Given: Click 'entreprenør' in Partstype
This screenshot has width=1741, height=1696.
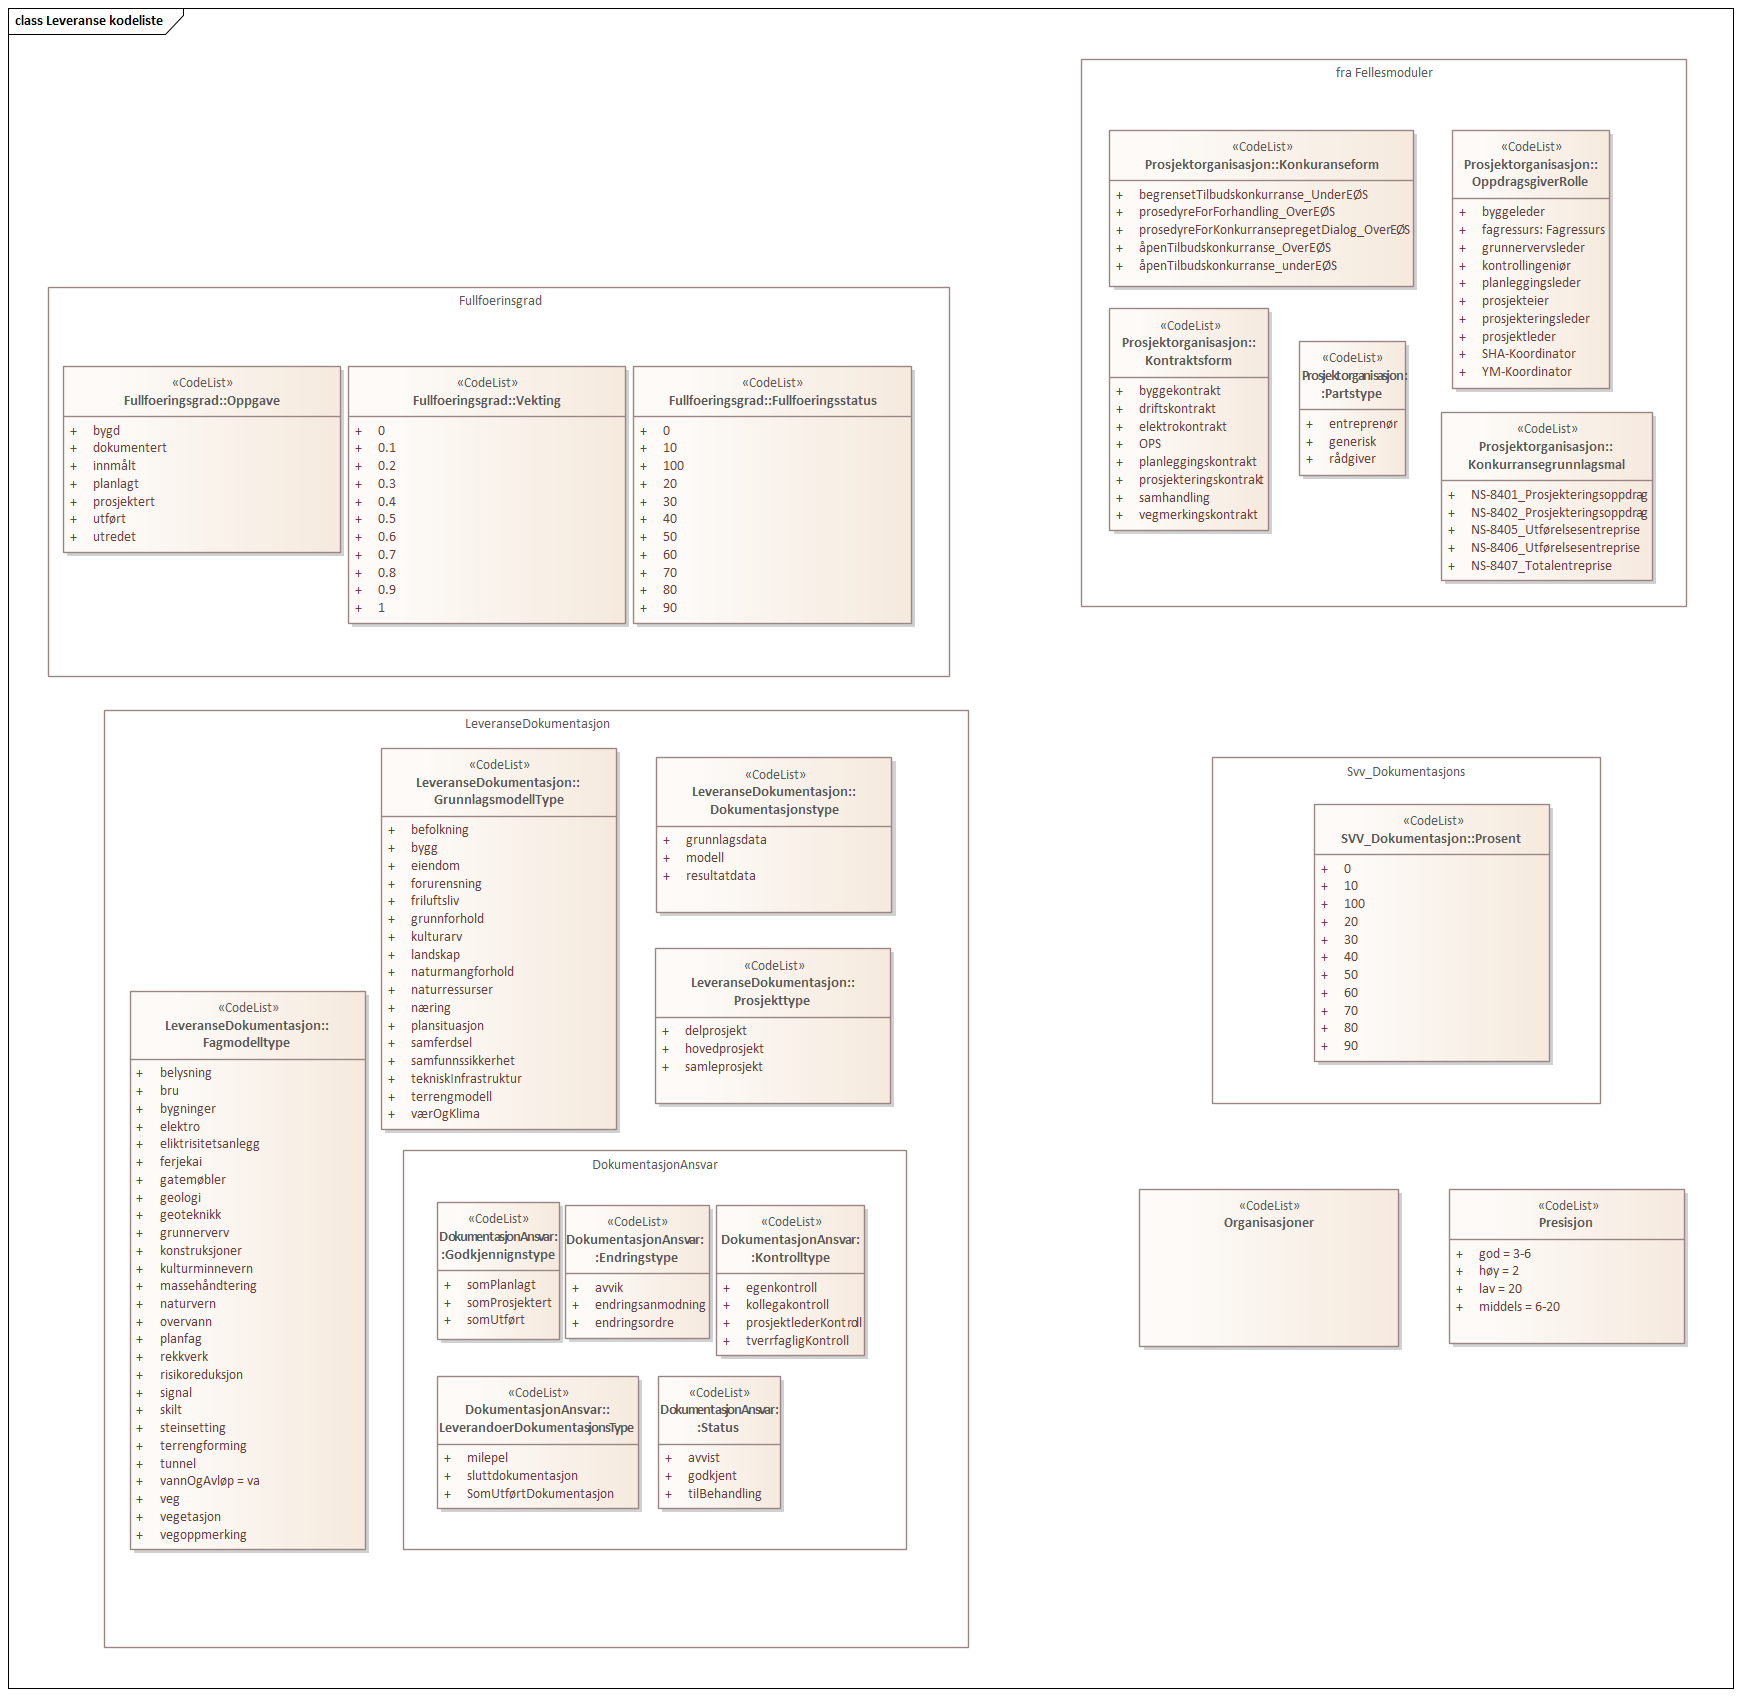Looking at the screenshot, I should click(x=1363, y=424).
